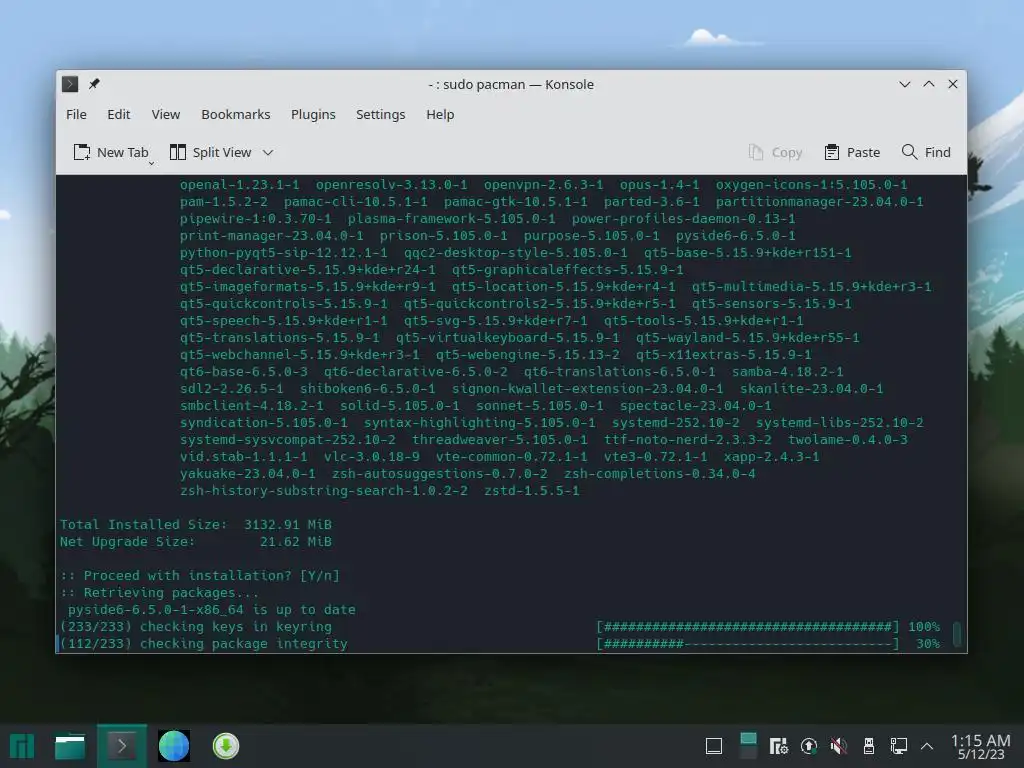1024x768 pixels.
Task: Click the 'checking keys in keyring' text
Action: tap(236, 627)
